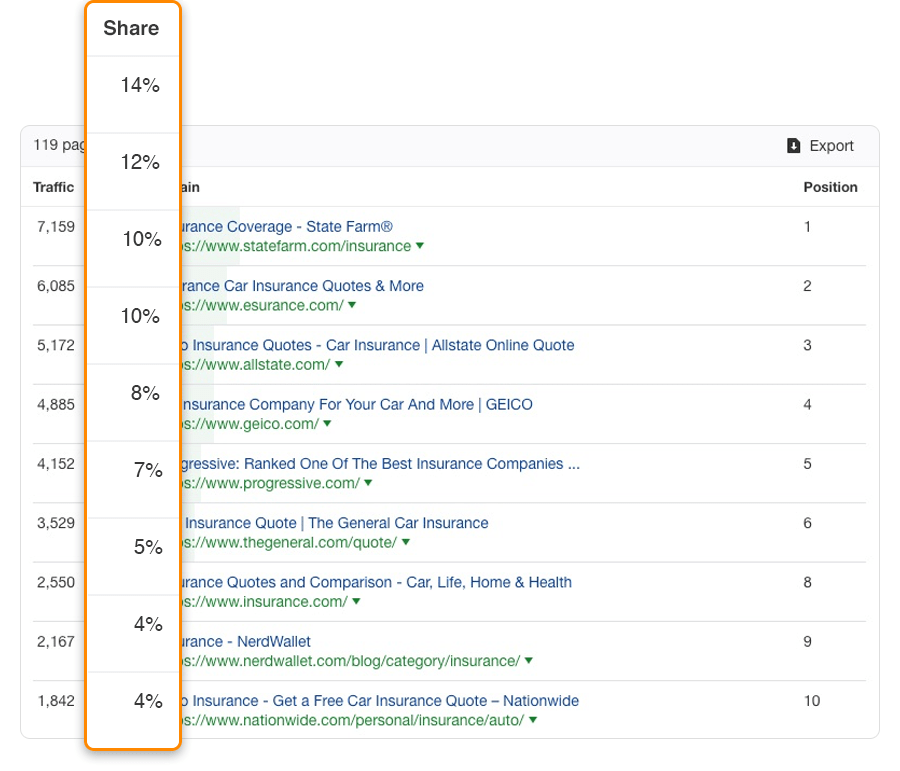Open the GEICO page title link

tap(357, 405)
